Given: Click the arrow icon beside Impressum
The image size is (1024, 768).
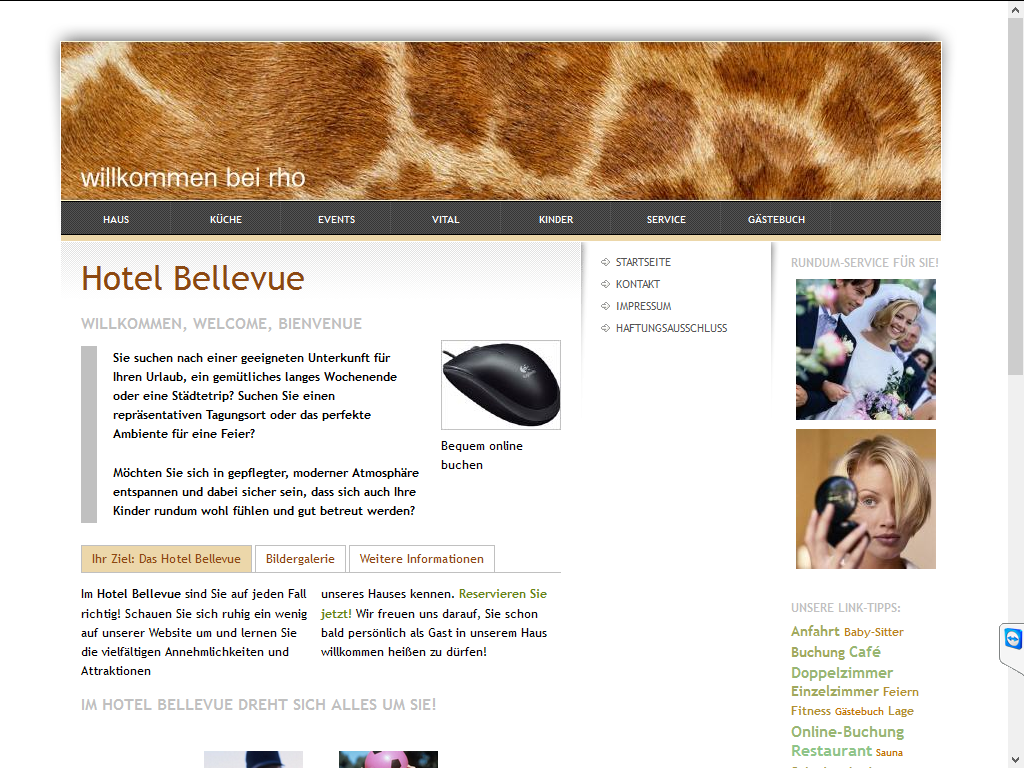Looking at the screenshot, I should tap(605, 306).
